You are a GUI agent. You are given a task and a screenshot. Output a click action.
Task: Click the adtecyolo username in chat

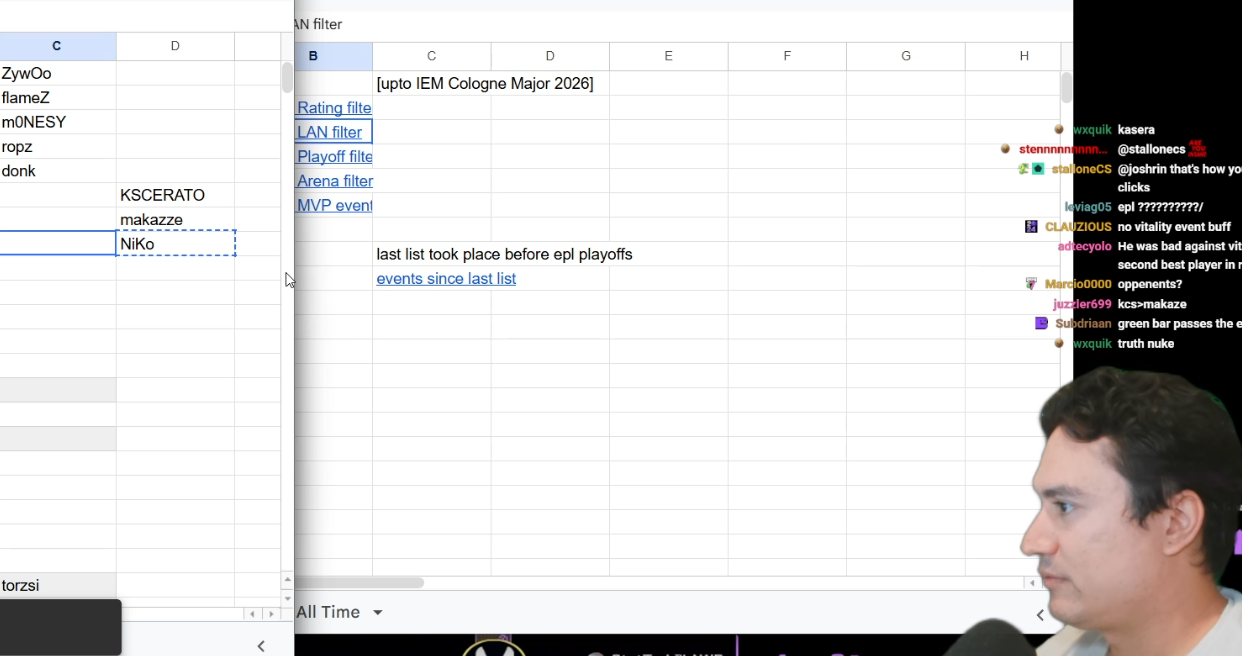[1084, 246]
